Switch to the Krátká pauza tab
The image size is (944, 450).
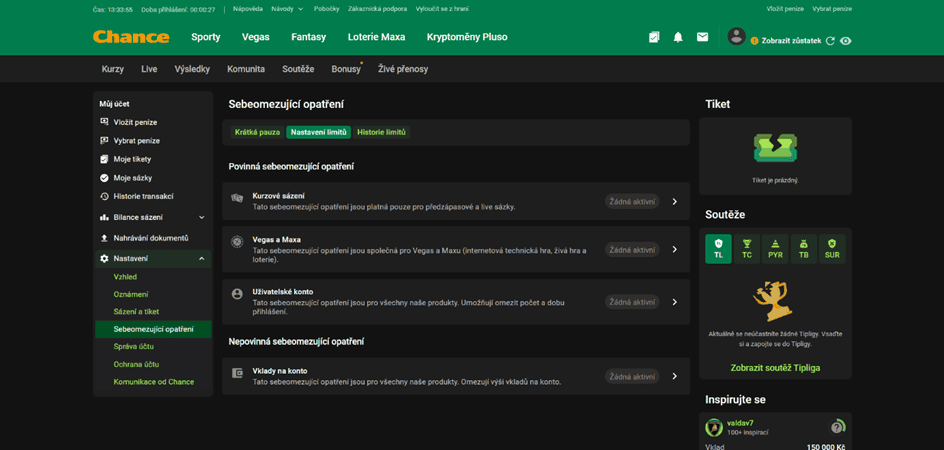pyautogui.click(x=258, y=132)
